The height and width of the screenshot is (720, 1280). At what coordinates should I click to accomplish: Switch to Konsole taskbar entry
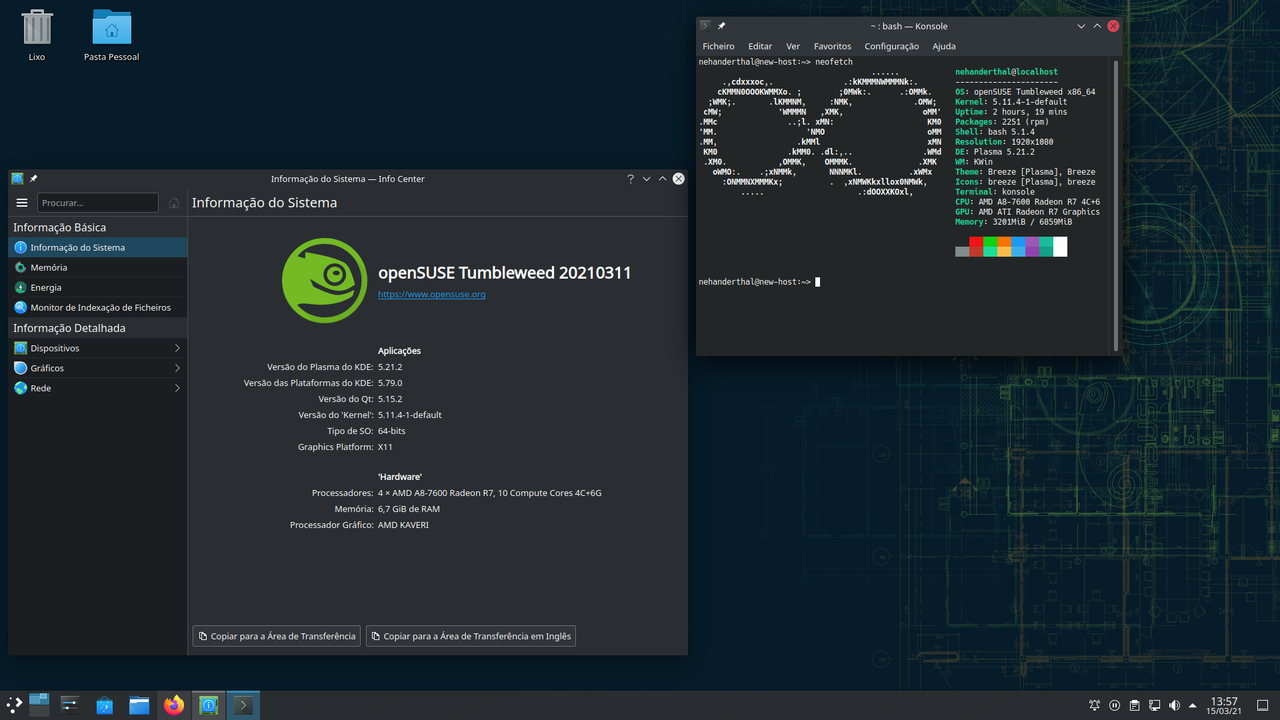point(243,705)
